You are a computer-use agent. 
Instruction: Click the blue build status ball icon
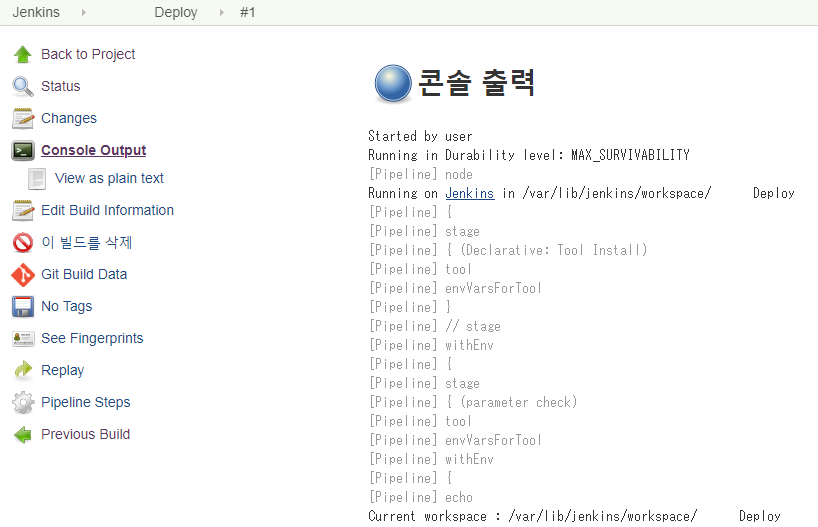(x=393, y=83)
